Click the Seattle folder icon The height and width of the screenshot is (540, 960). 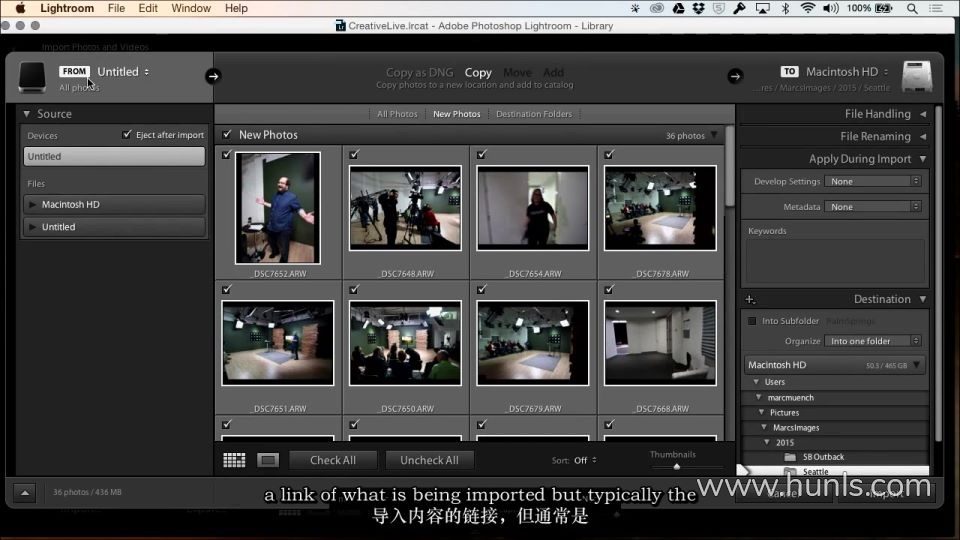pos(790,471)
